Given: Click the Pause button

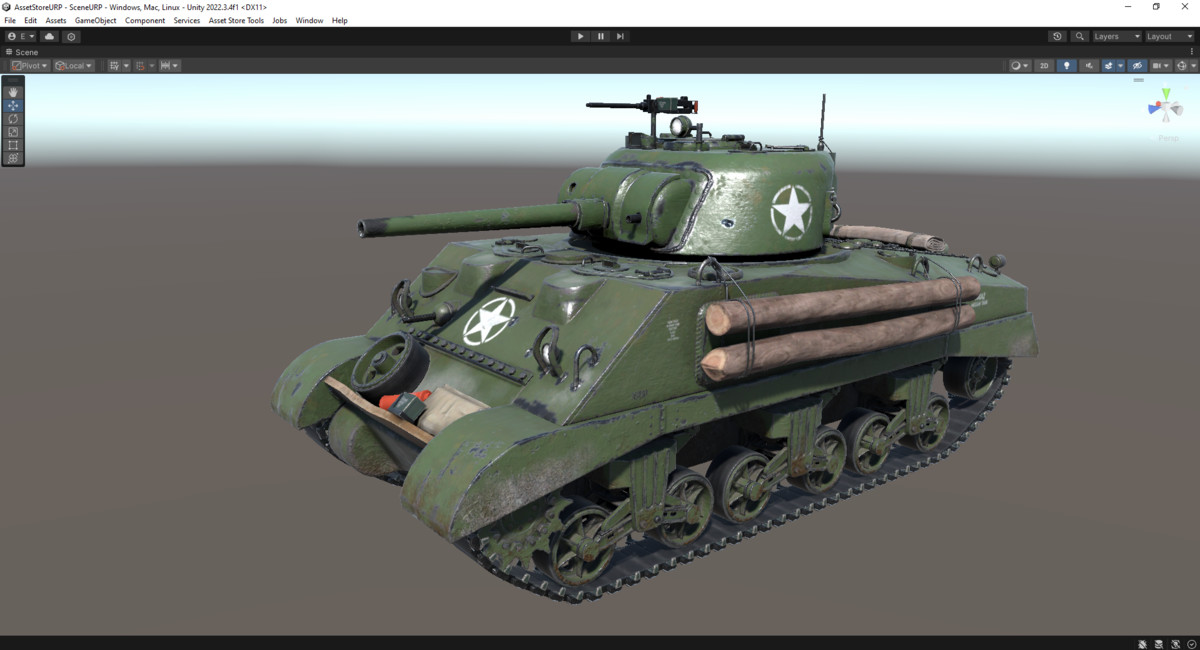Looking at the screenshot, I should 600,36.
